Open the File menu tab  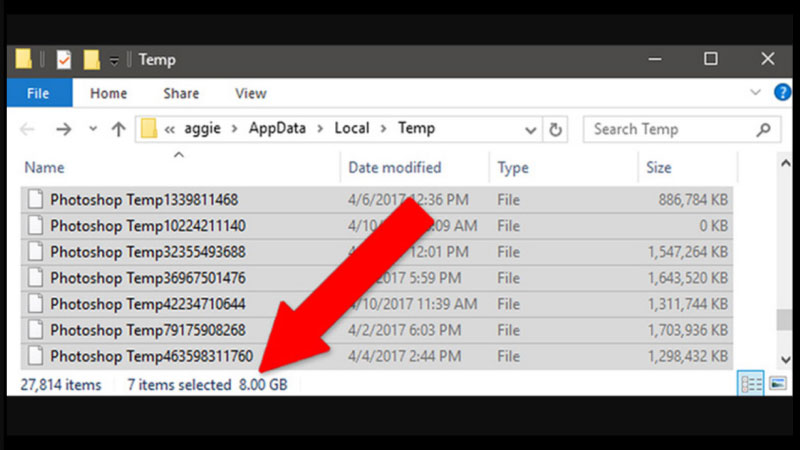(38, 94)
